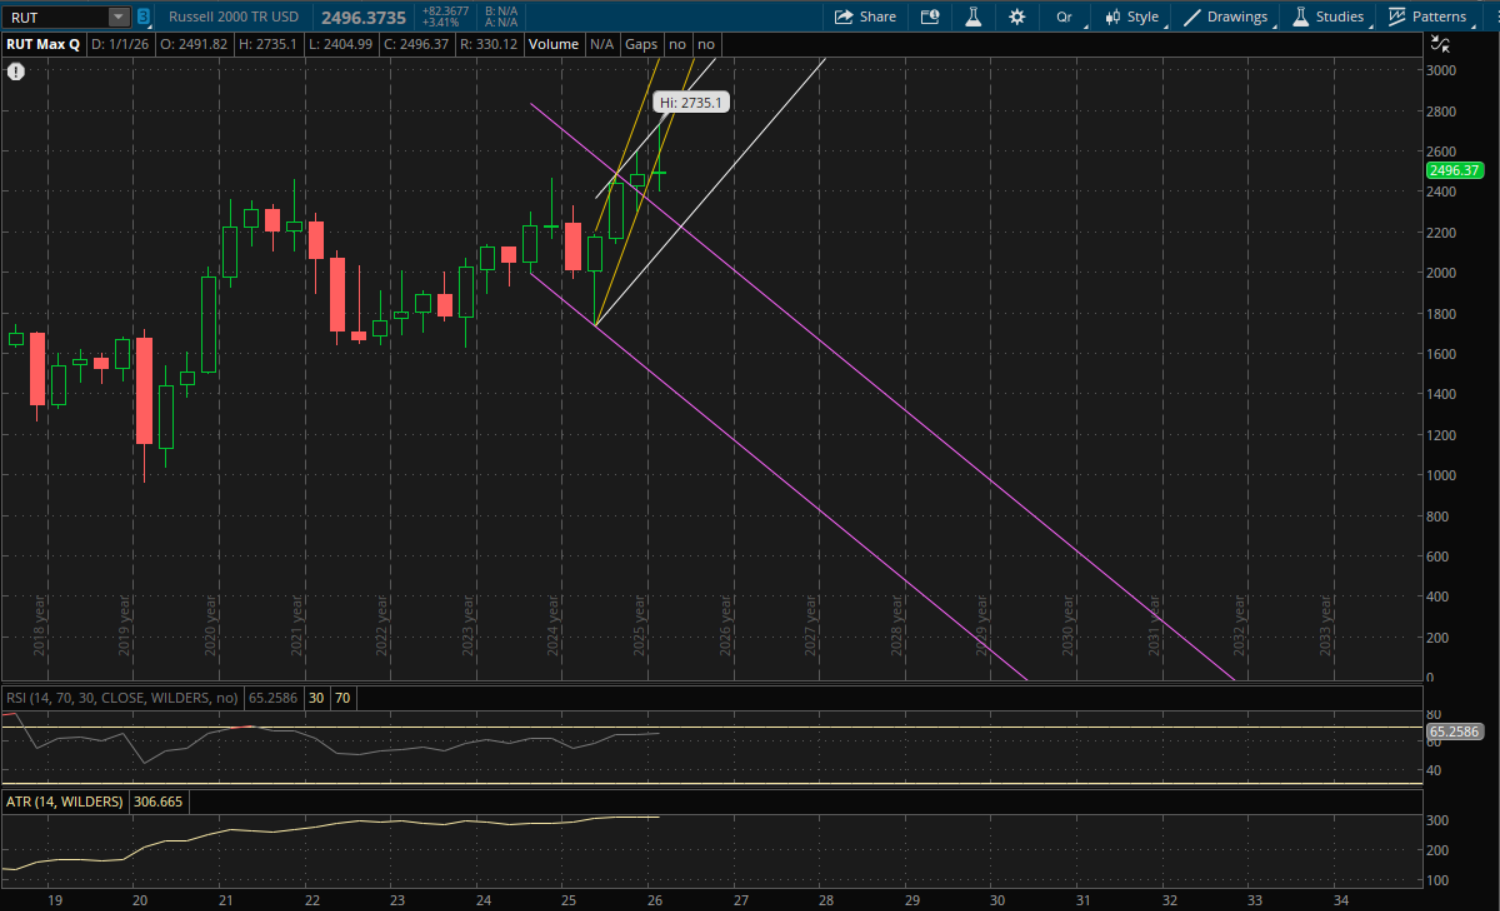Click the RUT symbol input field
Viewport: 1500px width, 911px height.
55,17
